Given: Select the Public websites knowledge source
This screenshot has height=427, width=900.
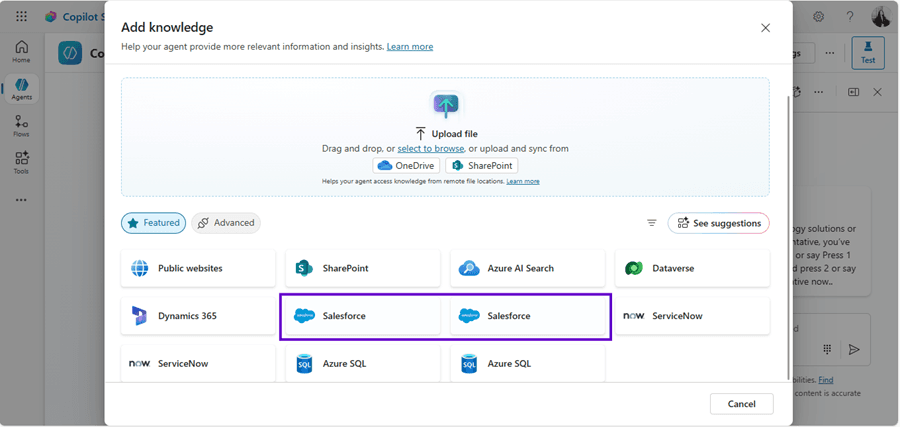Looking at the screenshot, I should pyautogui.click(x=198, y=268).
